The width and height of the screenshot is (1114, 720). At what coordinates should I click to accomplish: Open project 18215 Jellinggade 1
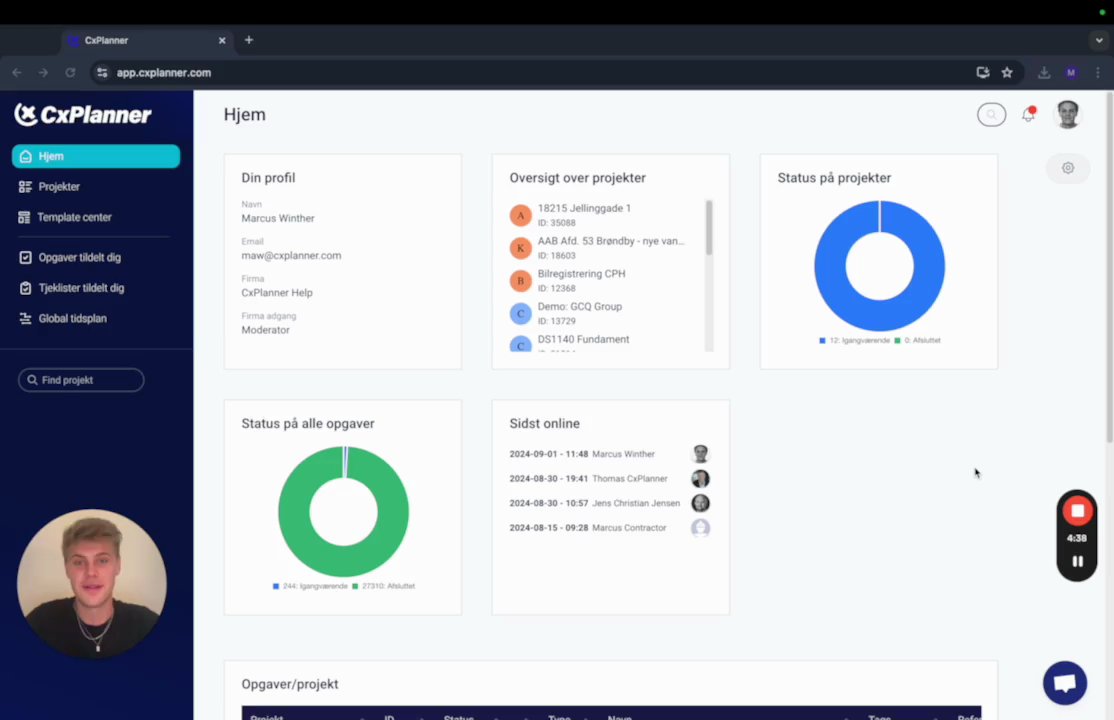click(x=584, y=208)
